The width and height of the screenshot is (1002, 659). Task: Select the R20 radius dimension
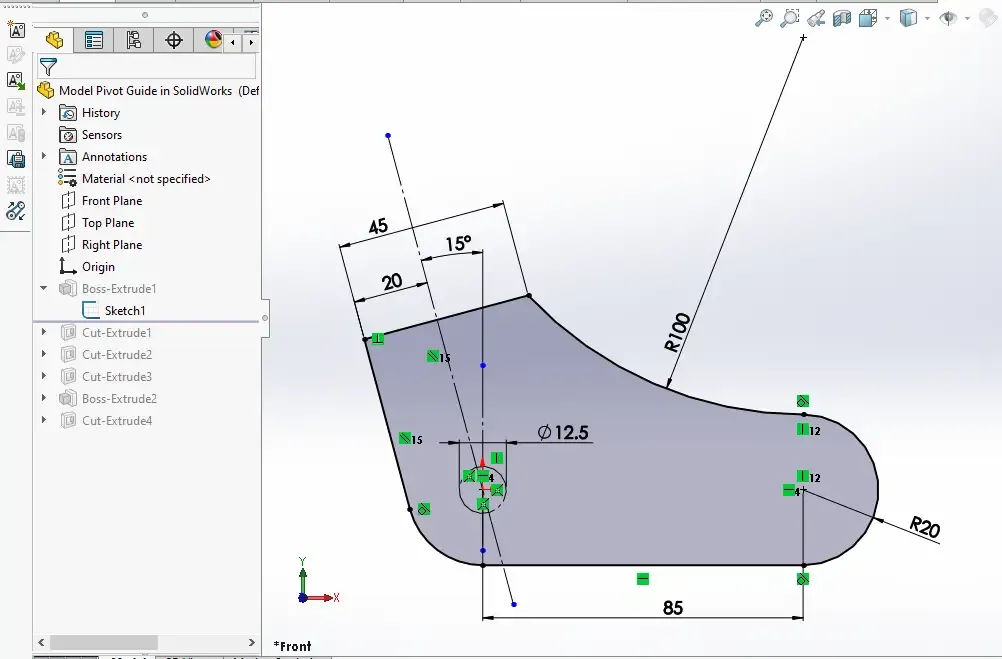point(925,527)
